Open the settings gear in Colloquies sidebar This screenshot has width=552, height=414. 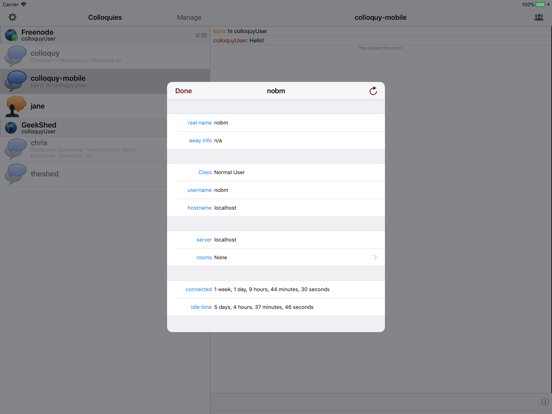(12, 17)
